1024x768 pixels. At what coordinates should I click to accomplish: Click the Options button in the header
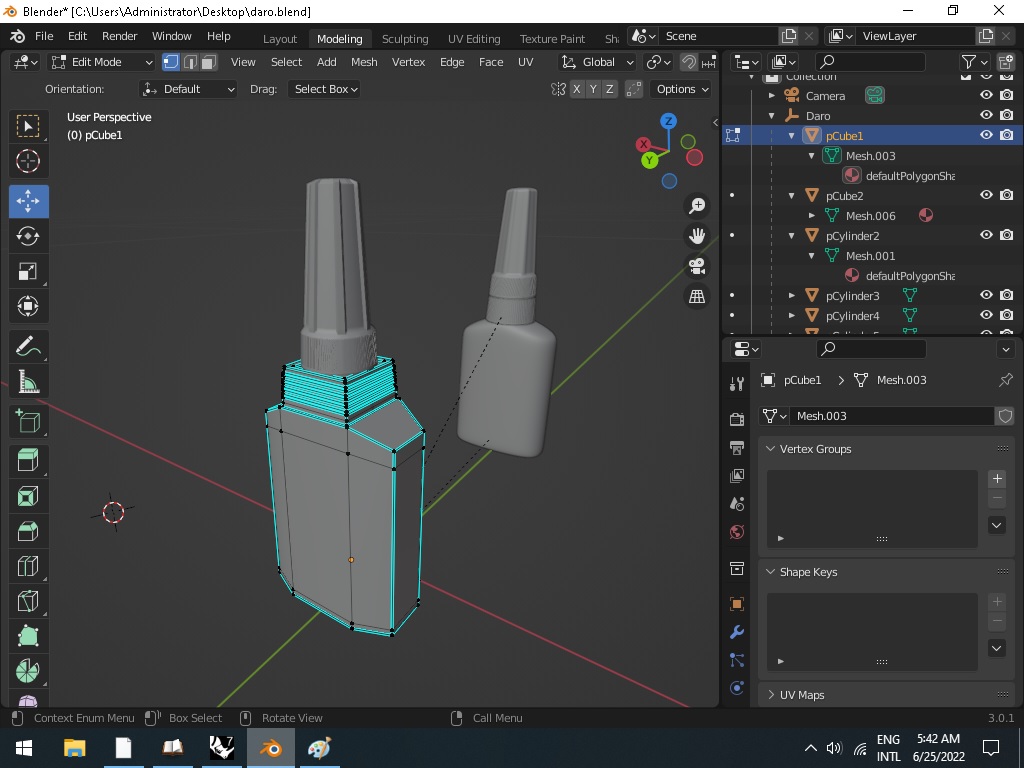click(680, 89)
